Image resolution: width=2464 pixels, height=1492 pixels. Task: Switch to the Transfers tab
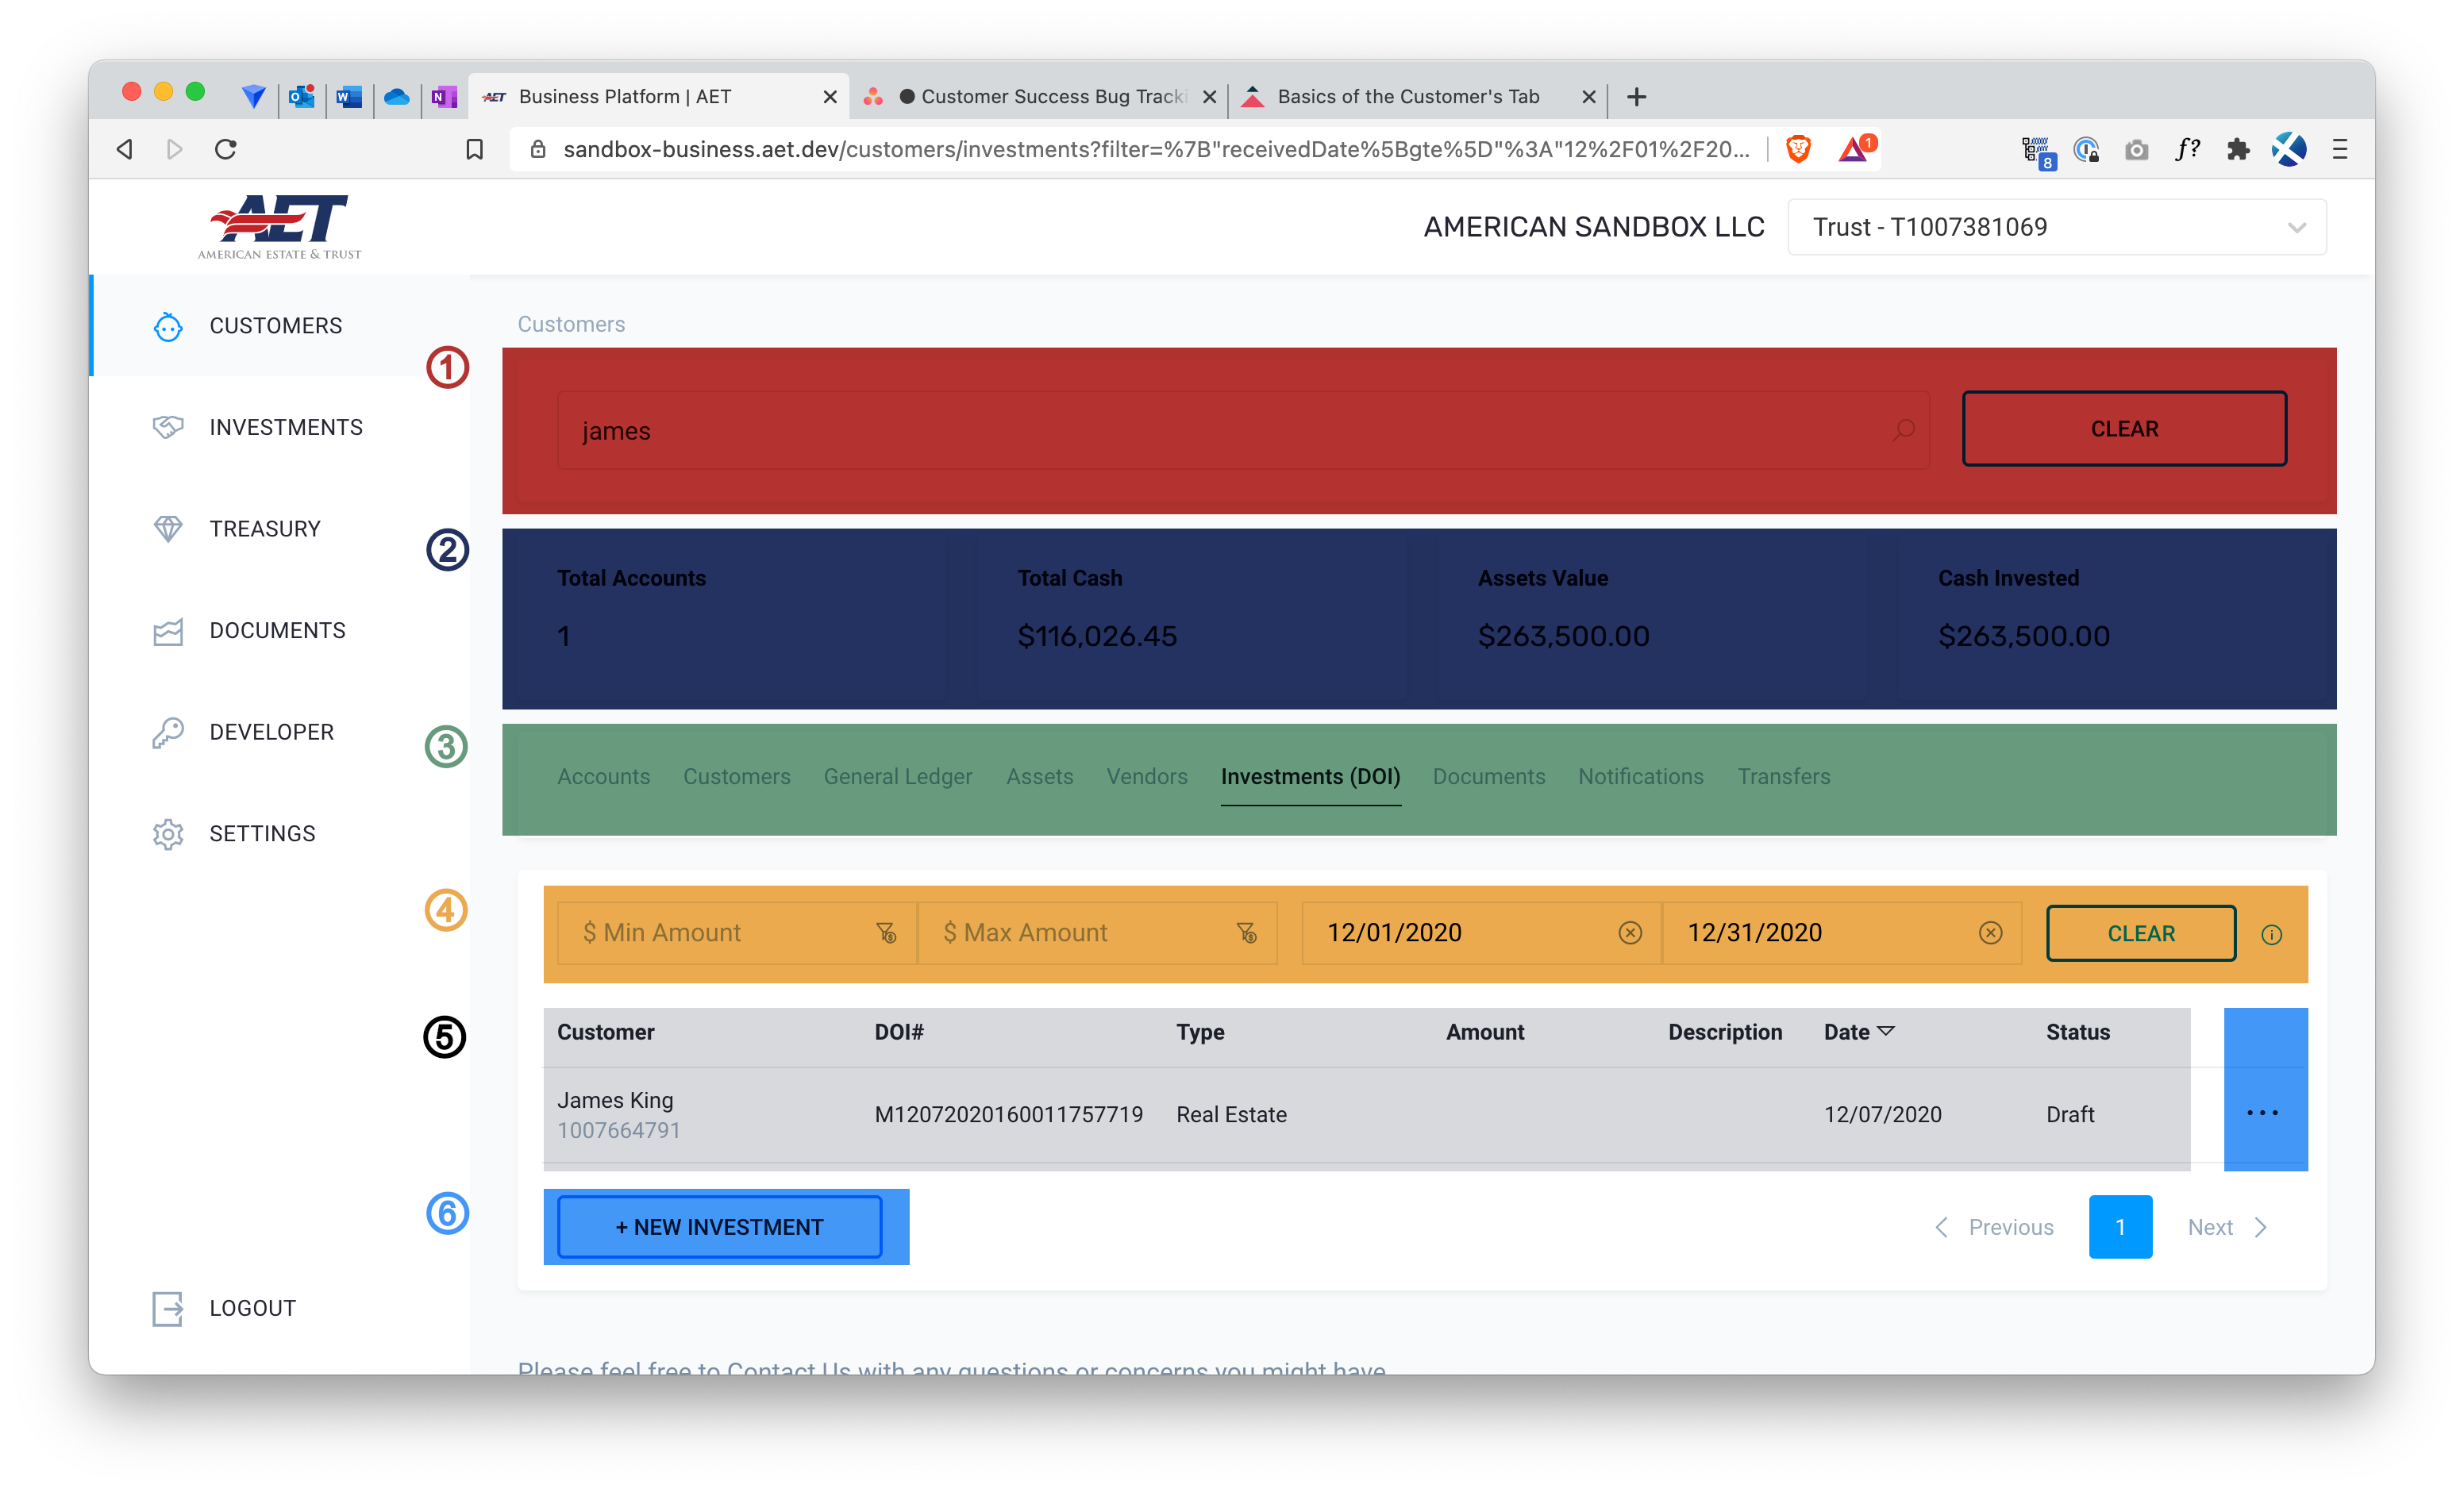click(x=1783, y=776)
